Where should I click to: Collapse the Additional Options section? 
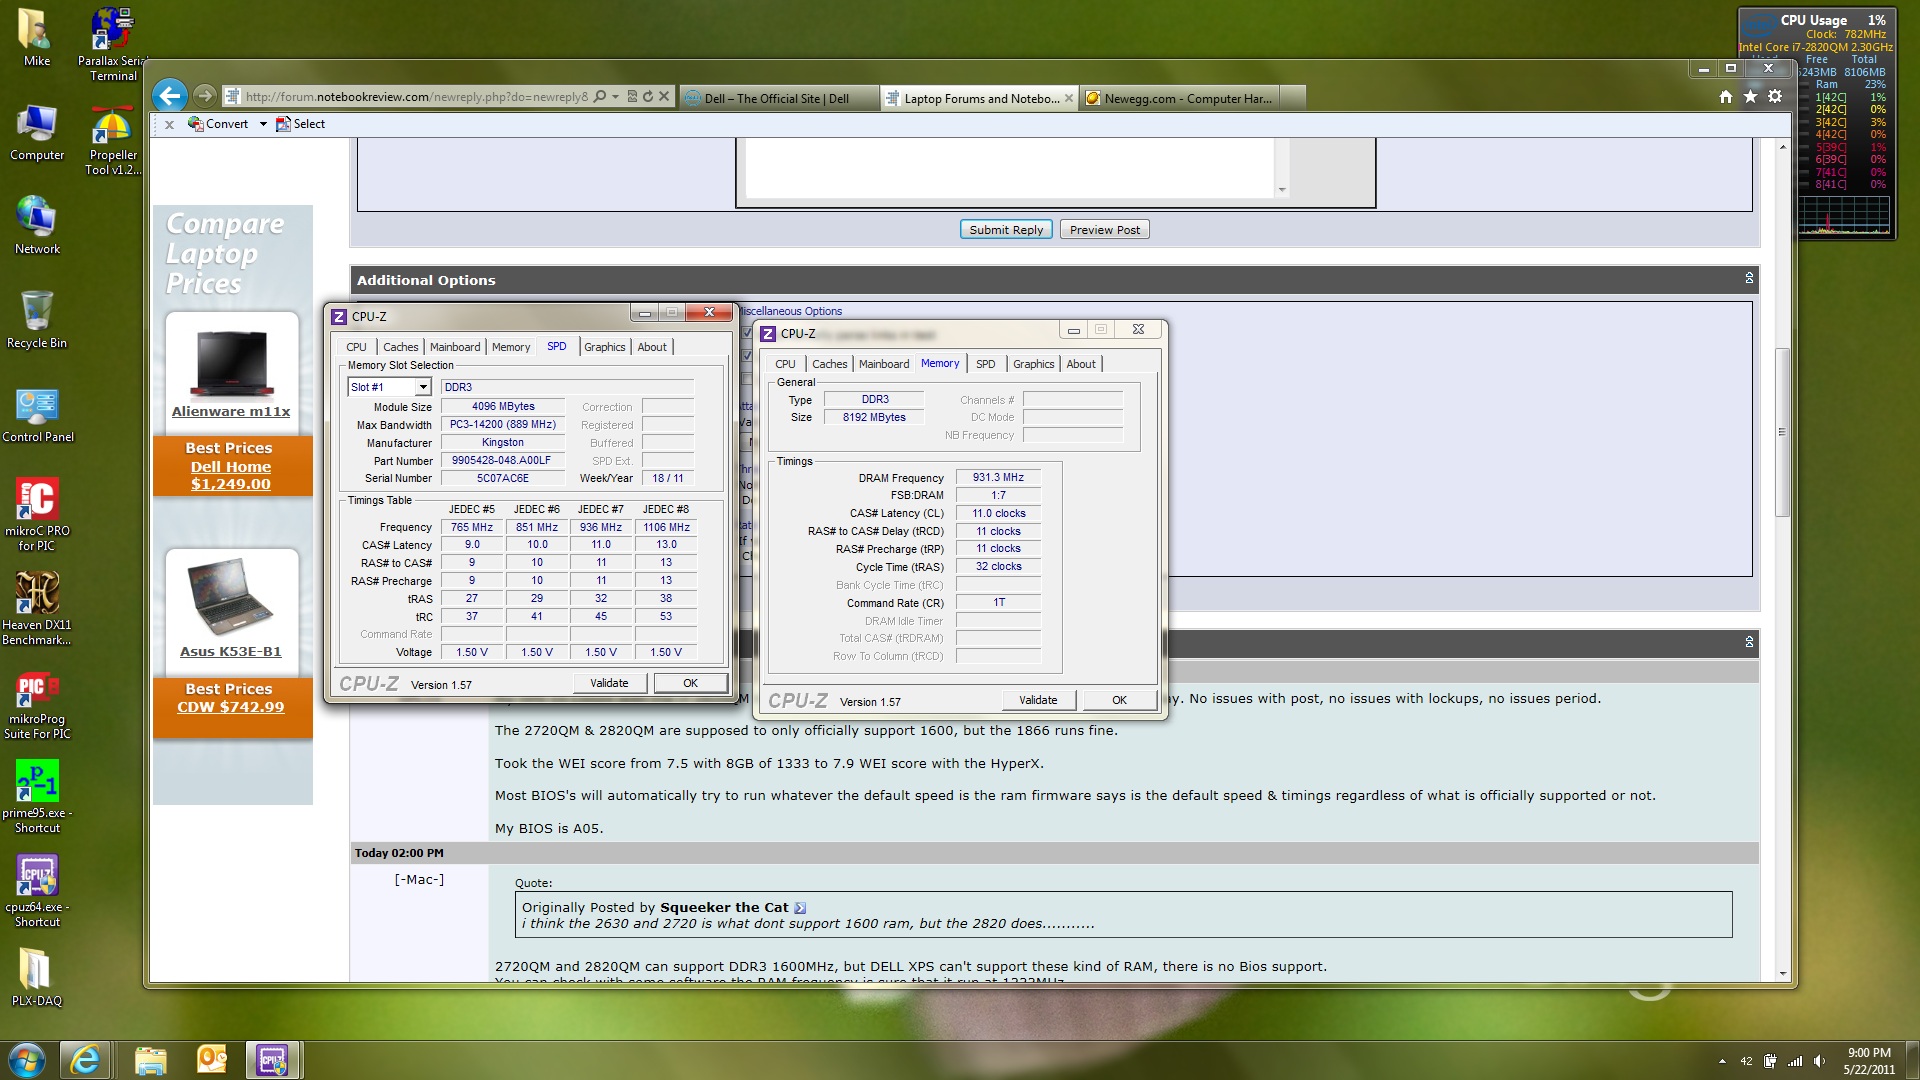tap(1749, 279)
